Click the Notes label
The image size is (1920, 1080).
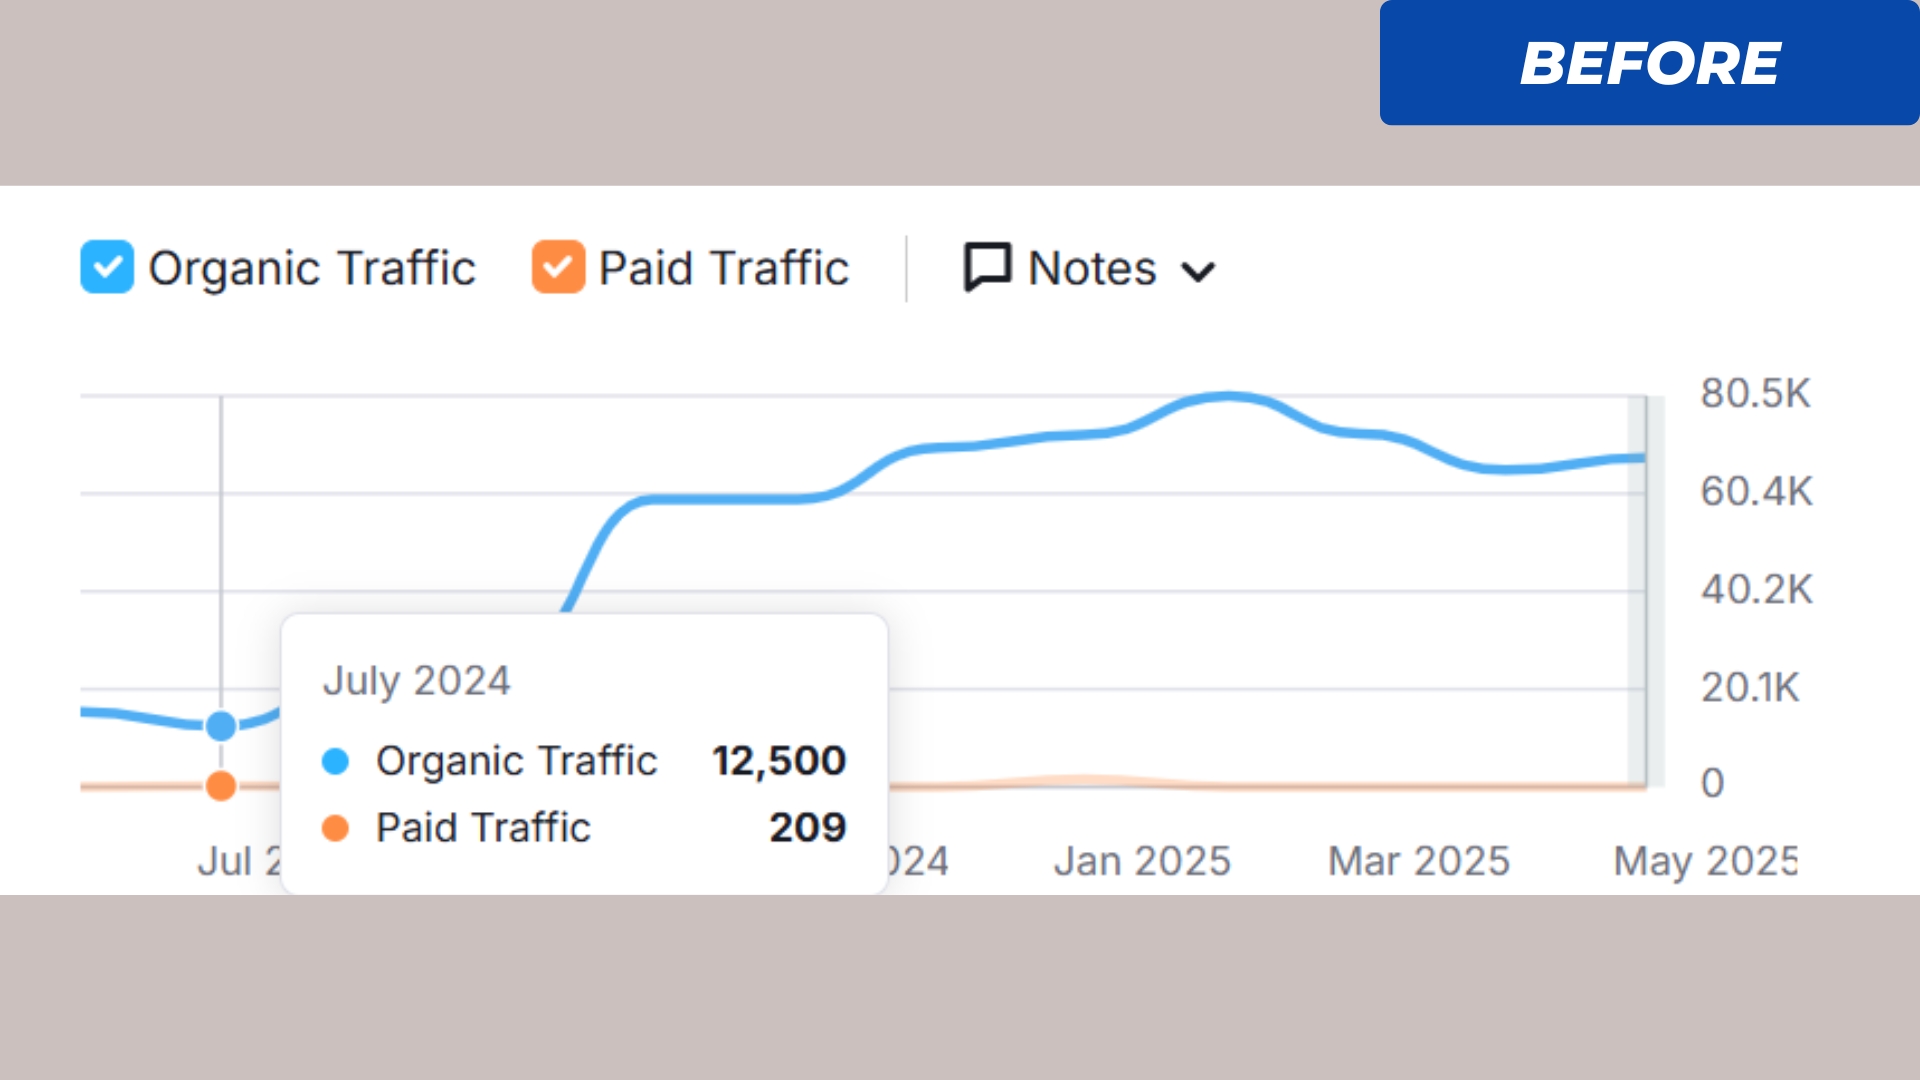[x=1092, y=268]
